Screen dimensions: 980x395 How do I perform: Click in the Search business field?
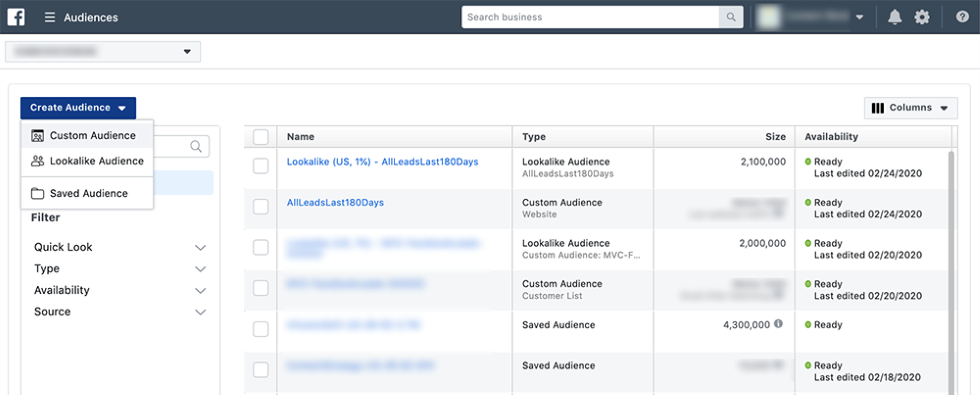coord(590,17)
